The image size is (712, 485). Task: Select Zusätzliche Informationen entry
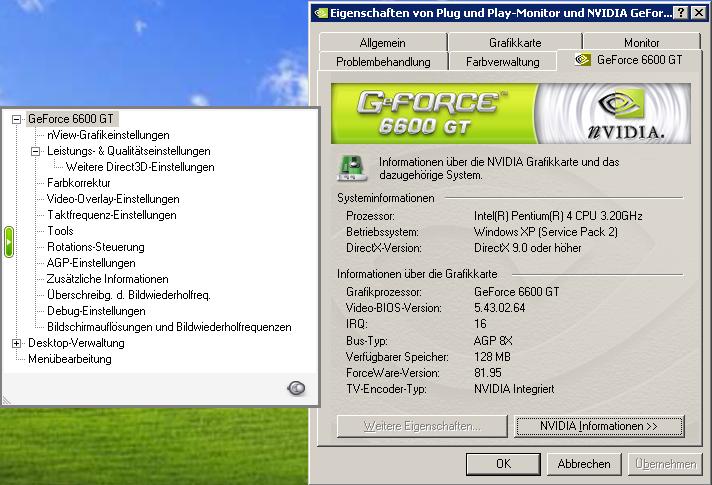tap(108, 279)
